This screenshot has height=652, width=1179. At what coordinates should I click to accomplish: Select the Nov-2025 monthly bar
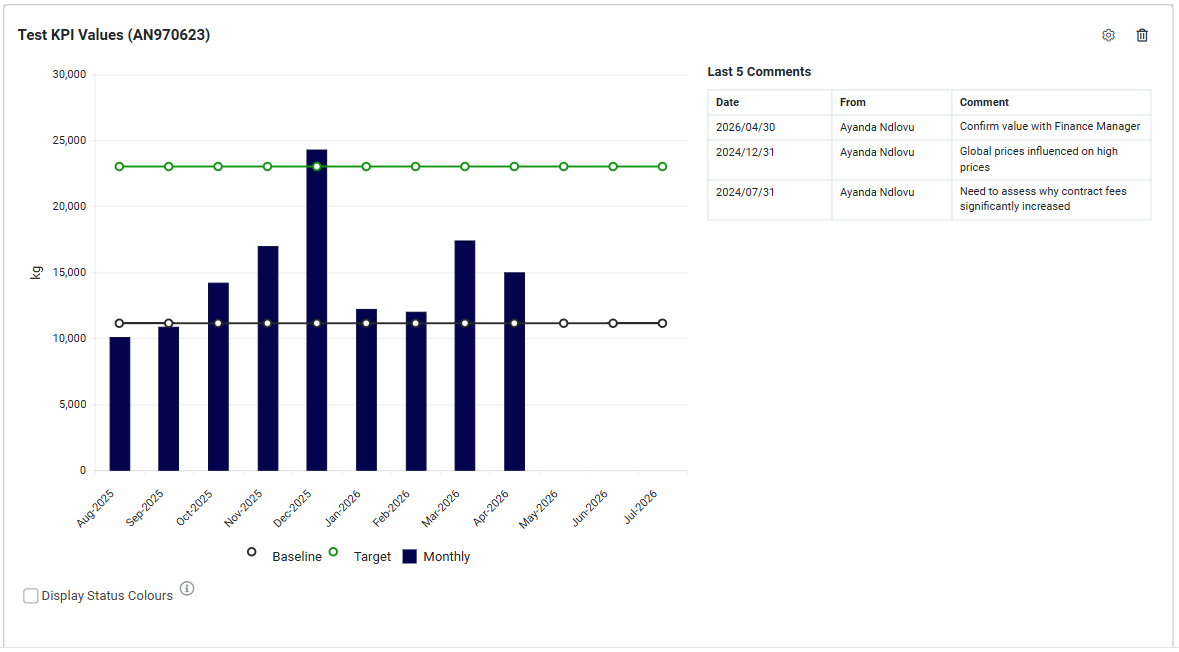[268, 358]
